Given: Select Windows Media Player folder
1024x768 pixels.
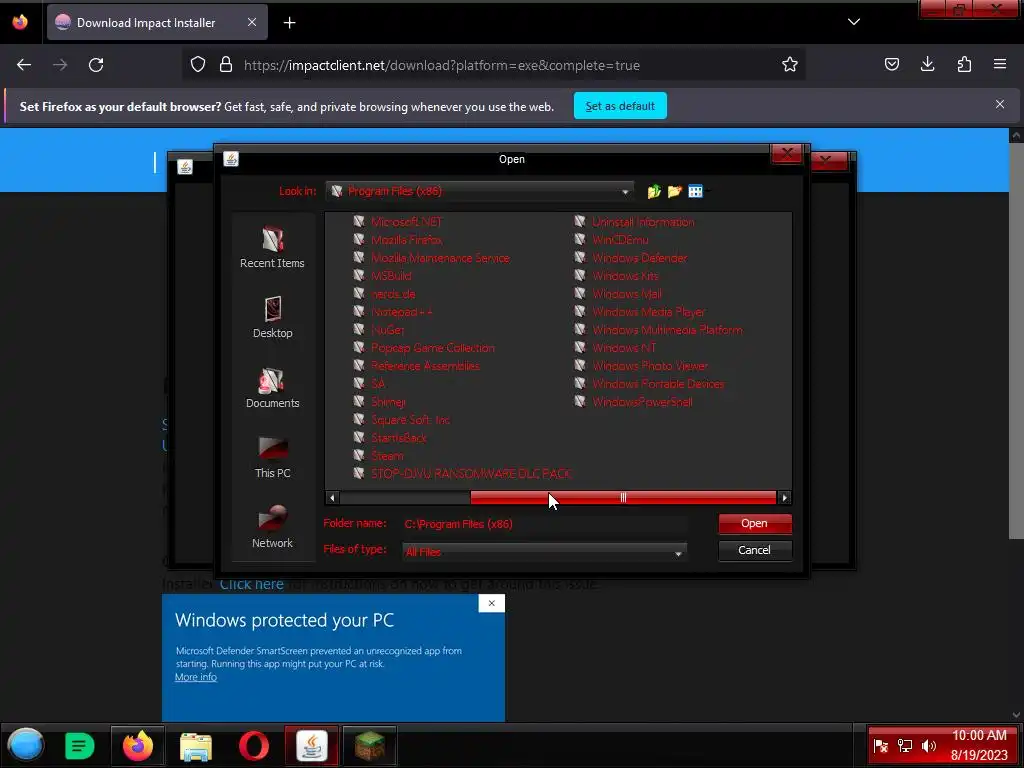Looking at the screenshot, I should (x=648, y=312).
